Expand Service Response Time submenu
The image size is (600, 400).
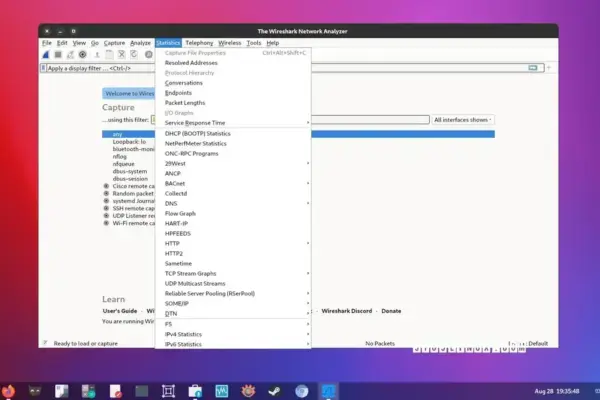coord(233,122)
